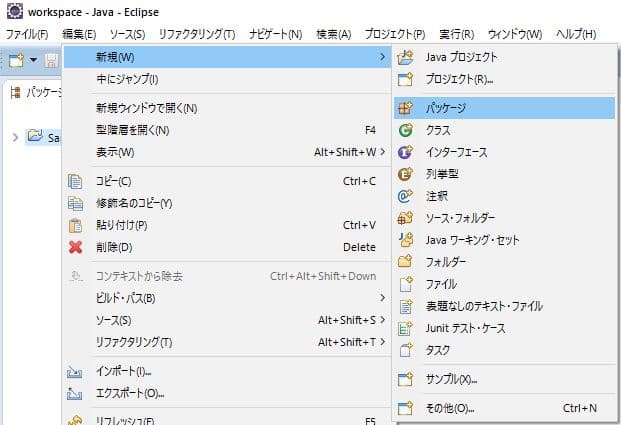
Task: Select the Sa project folder in tree
Action: [44, 137]
